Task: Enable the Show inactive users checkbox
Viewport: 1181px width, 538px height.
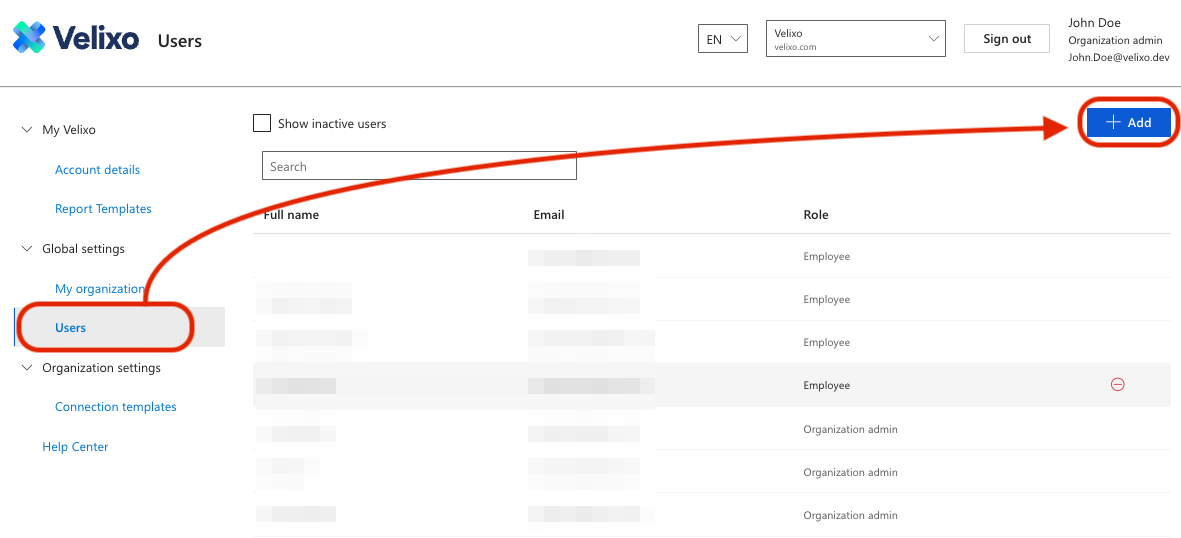Action: click(262, 123)
